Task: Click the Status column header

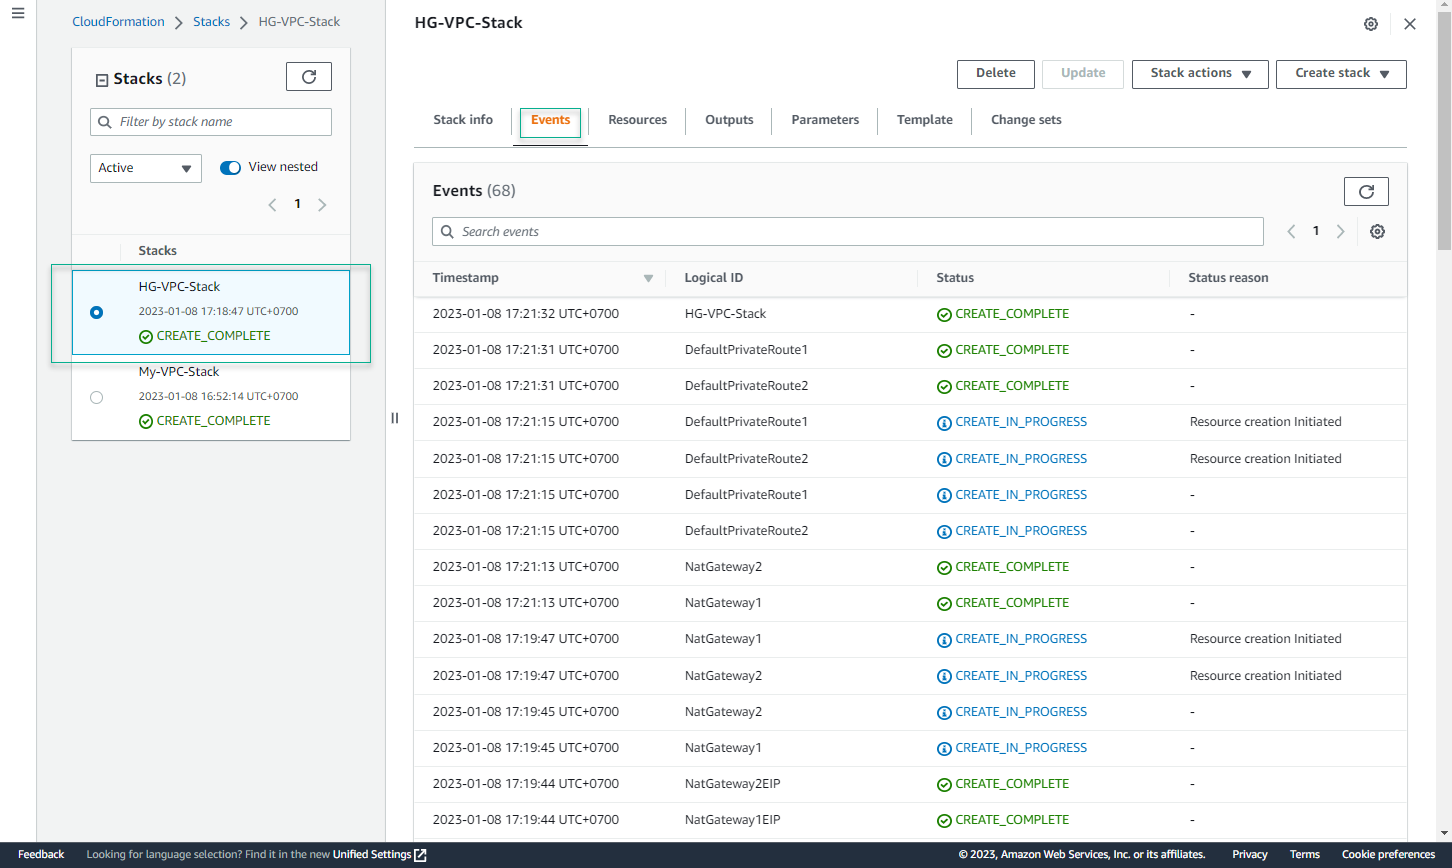Action: click(x=955, y=278)
